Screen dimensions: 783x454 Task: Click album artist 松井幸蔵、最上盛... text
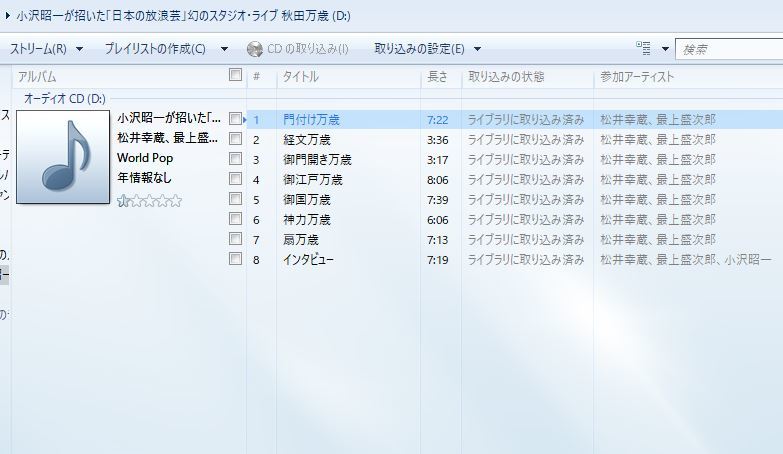tap(168, 137)
